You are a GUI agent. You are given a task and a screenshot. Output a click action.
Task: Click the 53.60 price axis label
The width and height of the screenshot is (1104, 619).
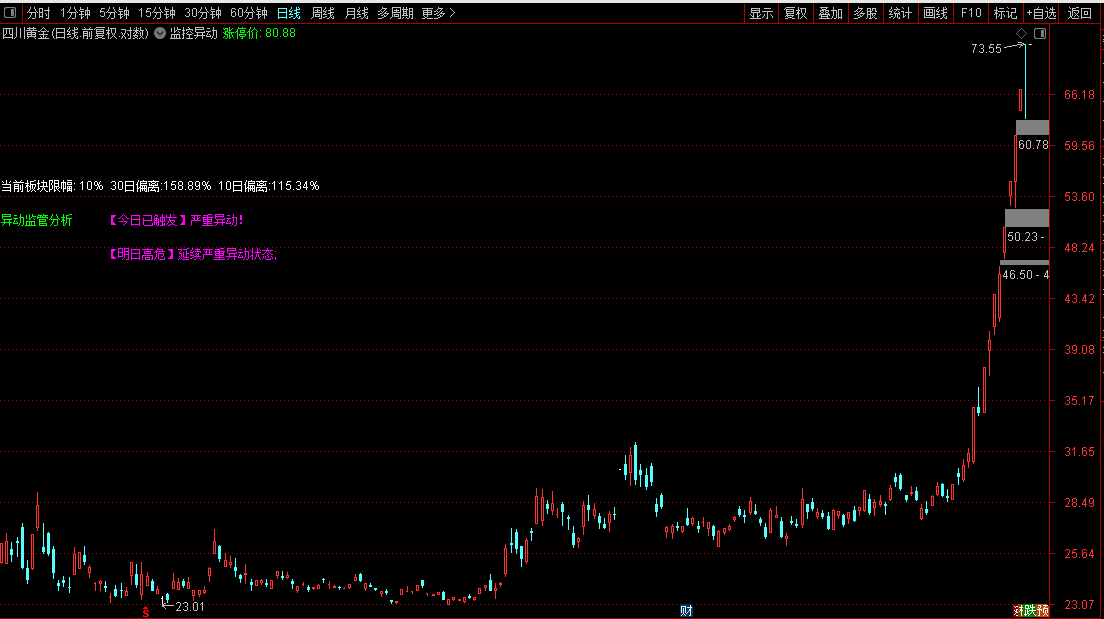tap(1079, 196)
